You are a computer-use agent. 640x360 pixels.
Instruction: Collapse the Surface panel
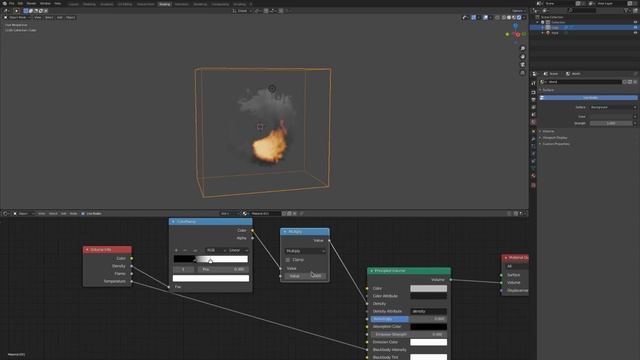(548, 90)
